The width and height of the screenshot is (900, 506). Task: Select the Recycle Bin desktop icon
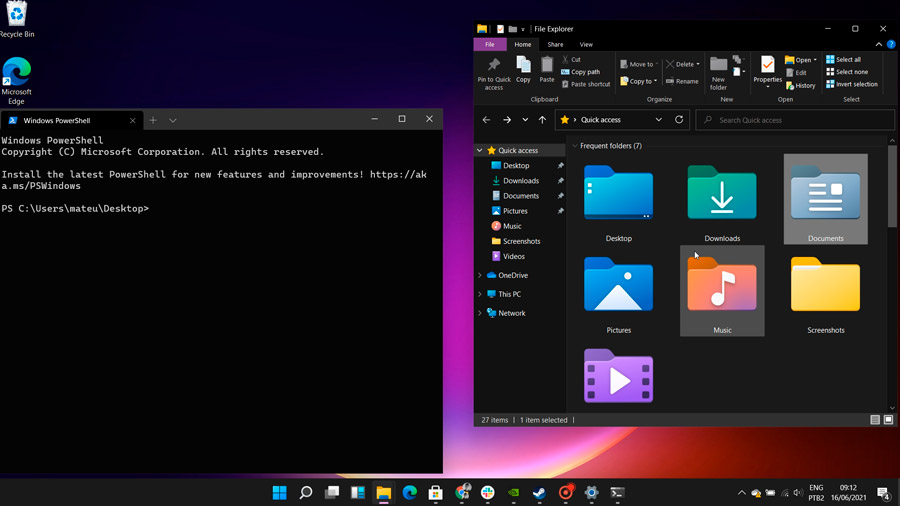[x=16, y=19]
